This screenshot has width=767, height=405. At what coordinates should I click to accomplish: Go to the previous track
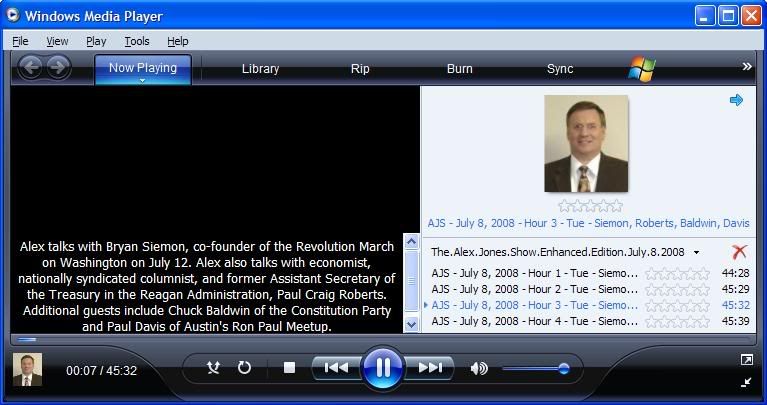(336, 367)
